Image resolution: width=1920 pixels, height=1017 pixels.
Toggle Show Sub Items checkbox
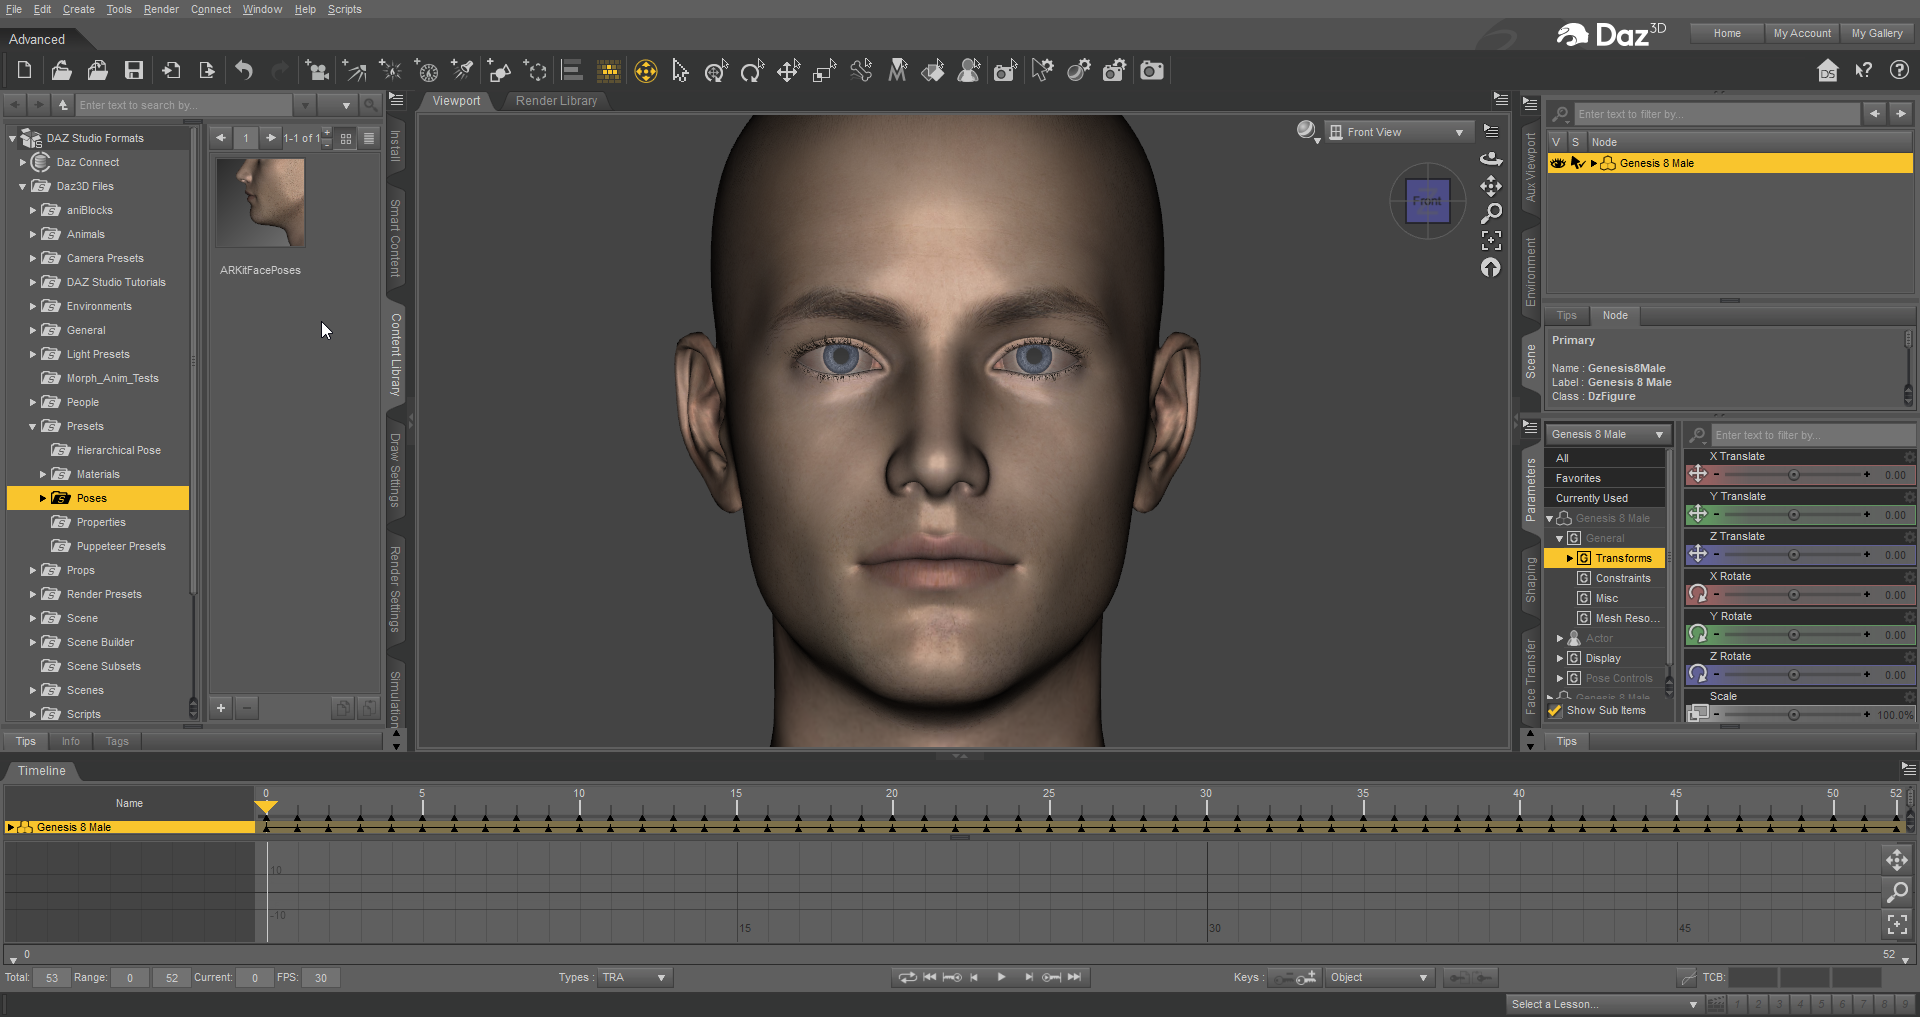(x=1555, y=710)
